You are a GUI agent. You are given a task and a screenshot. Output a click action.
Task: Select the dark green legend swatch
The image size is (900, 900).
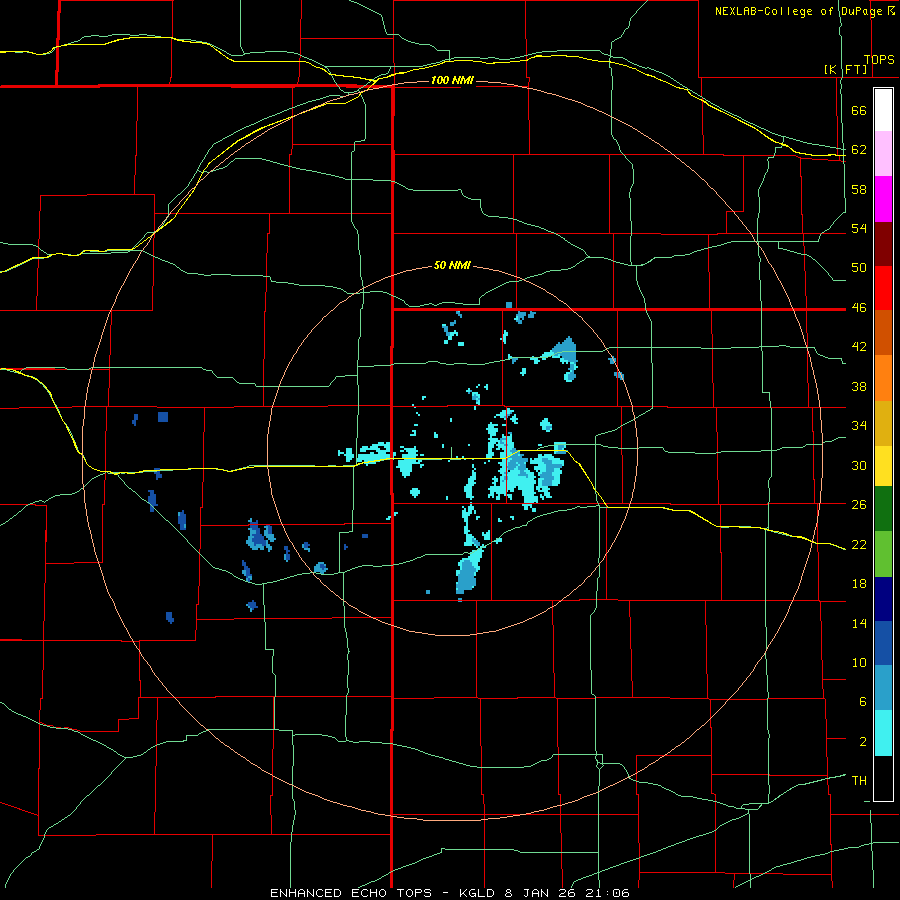coord(883,509)
